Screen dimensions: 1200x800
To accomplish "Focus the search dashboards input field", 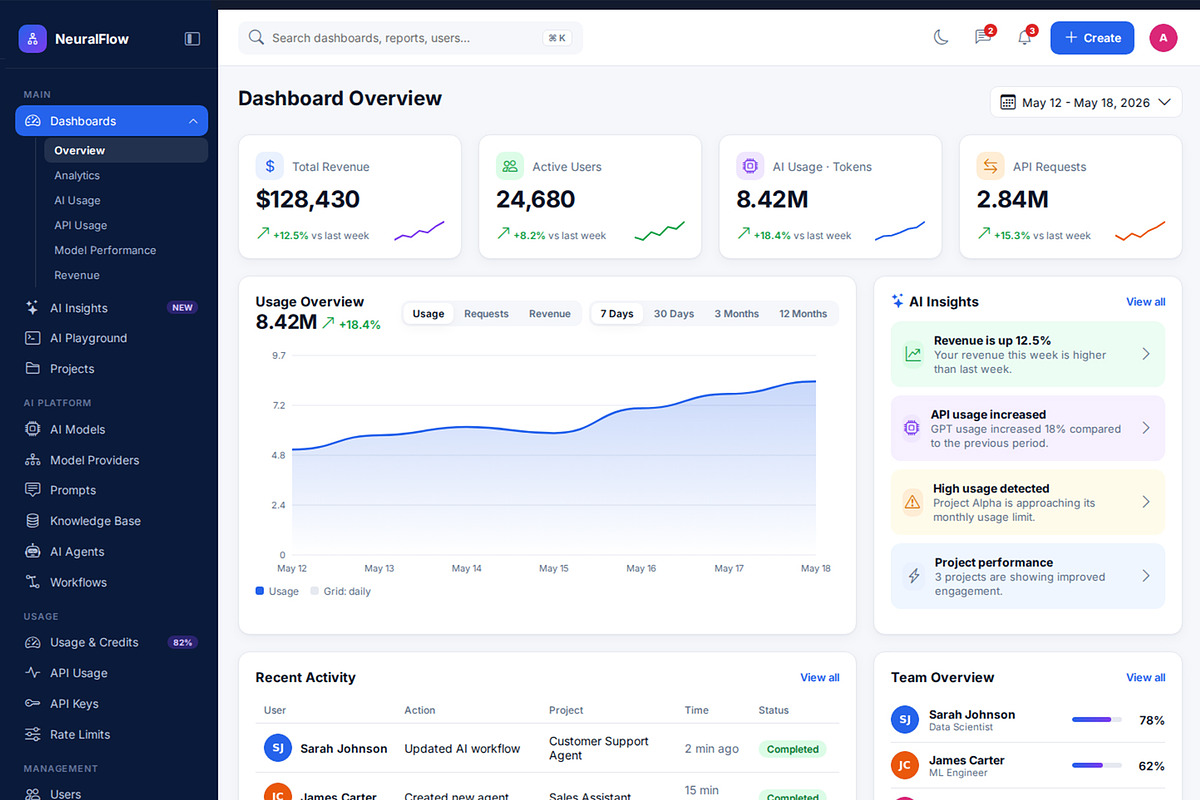I will 410,38.
